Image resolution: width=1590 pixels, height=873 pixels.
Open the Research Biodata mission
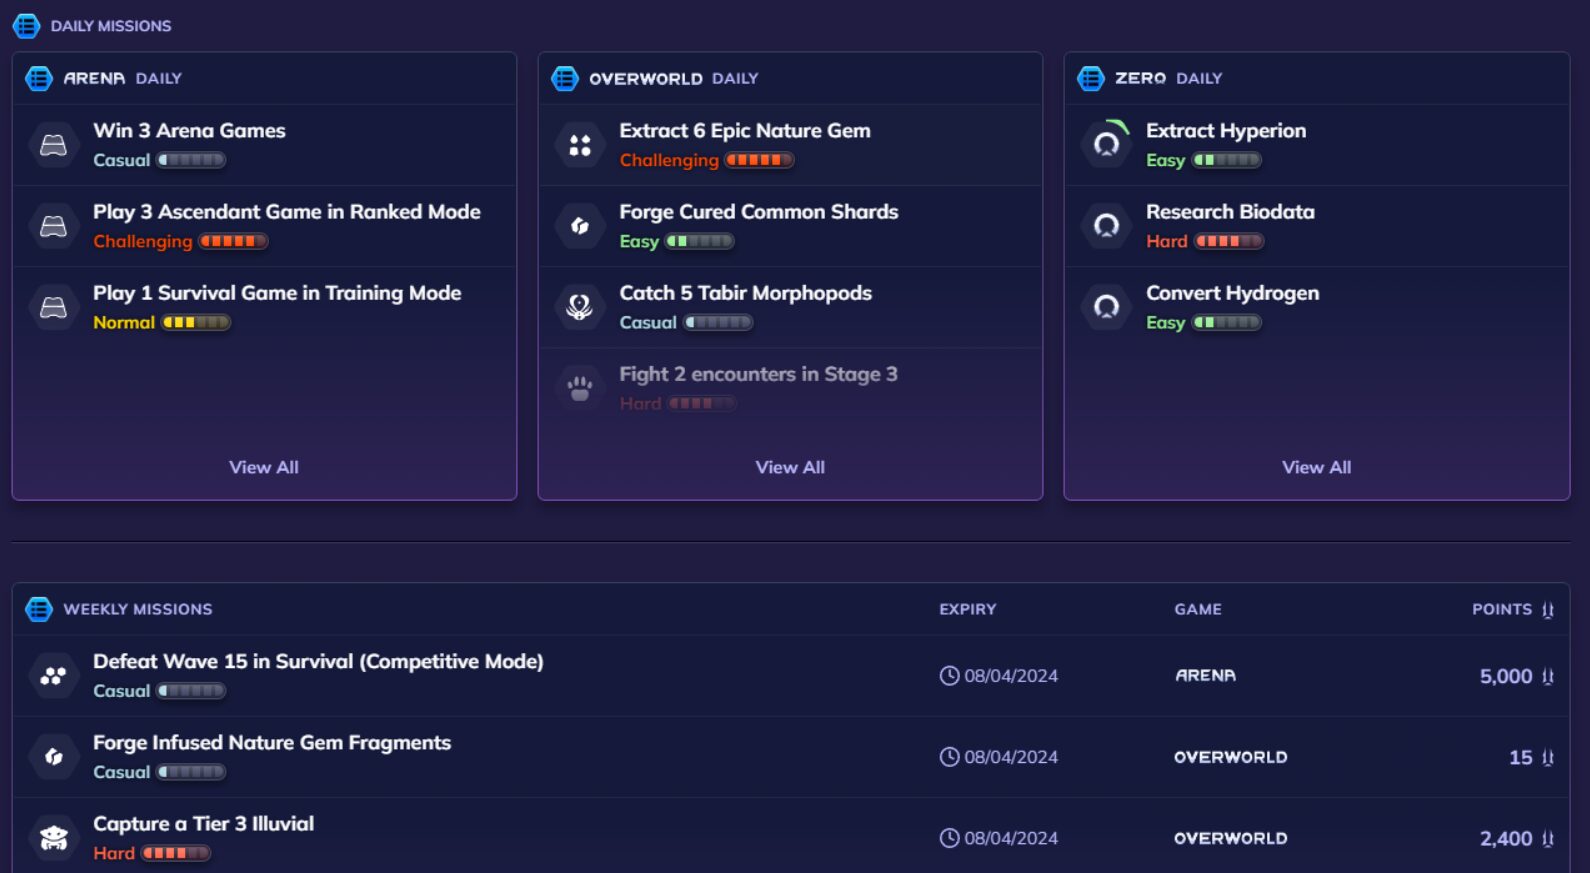pyautogui.click(x=1317, y=226)
